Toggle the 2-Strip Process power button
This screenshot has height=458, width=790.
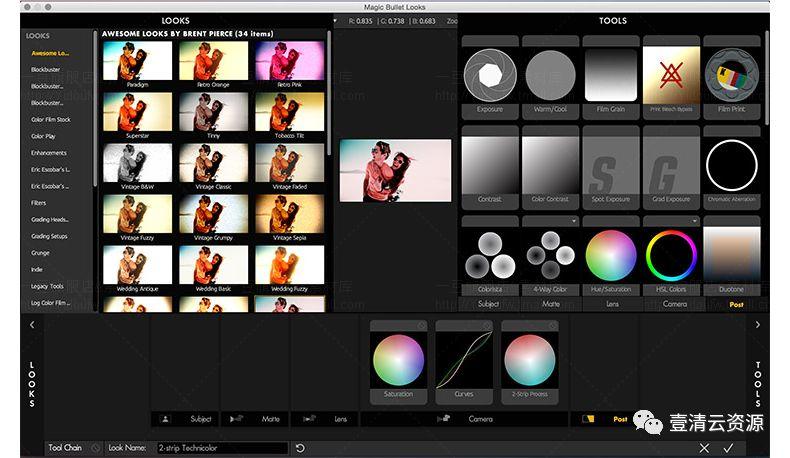(552, 326)
